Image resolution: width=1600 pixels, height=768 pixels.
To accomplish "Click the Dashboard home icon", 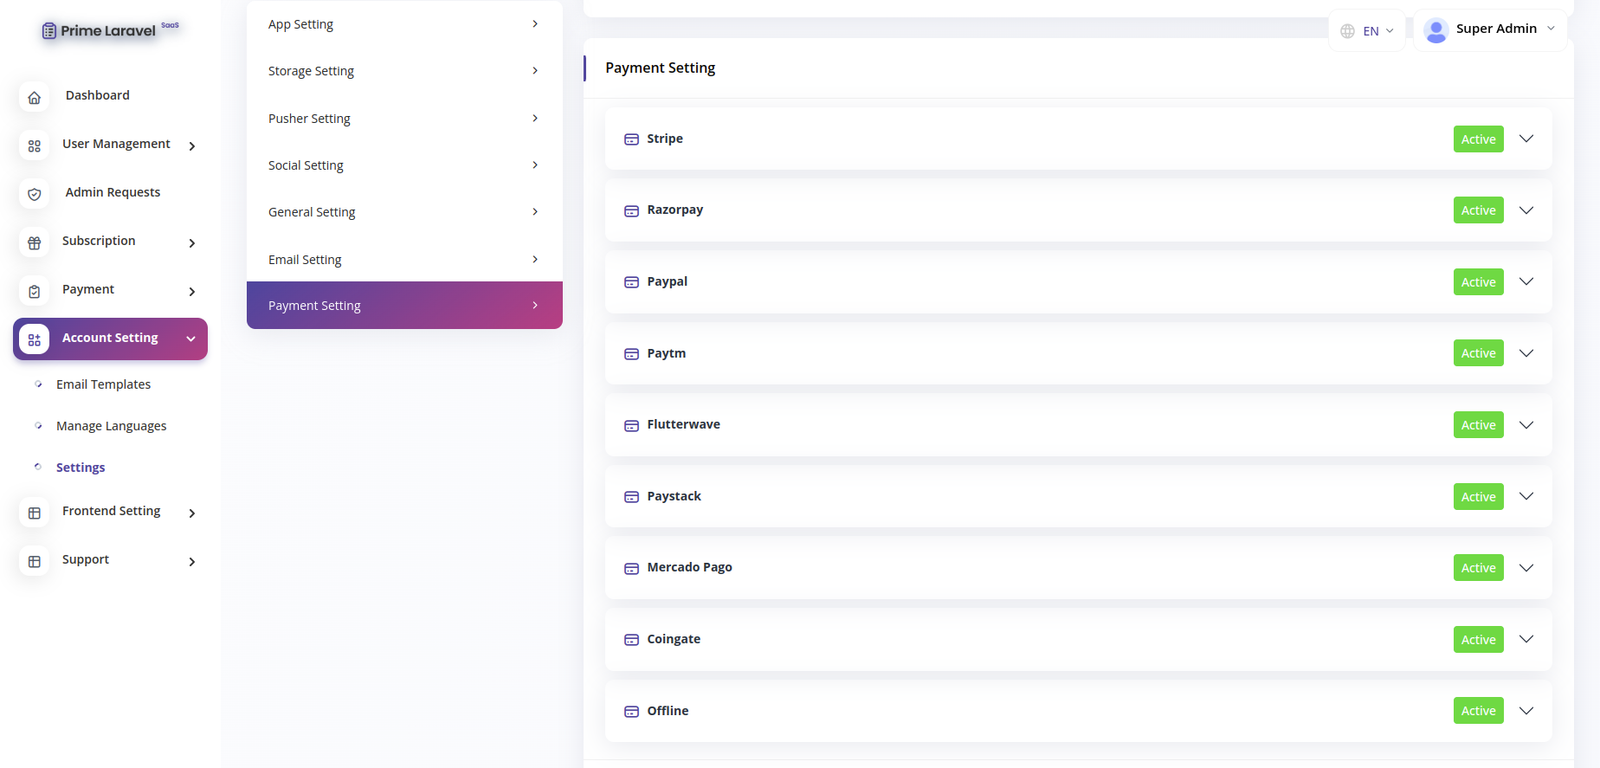I will pyautogui.click(x=34, y=97).
